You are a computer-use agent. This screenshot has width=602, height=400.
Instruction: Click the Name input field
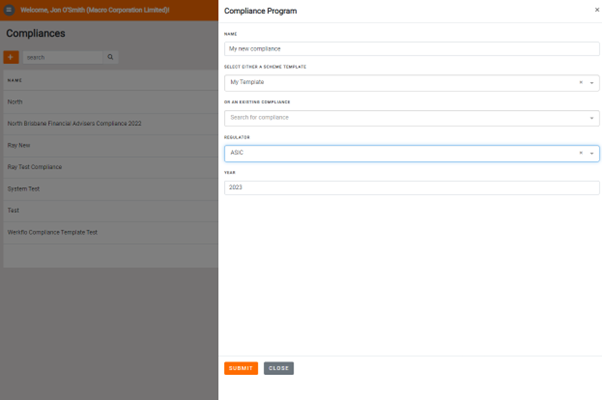(412, 49)
